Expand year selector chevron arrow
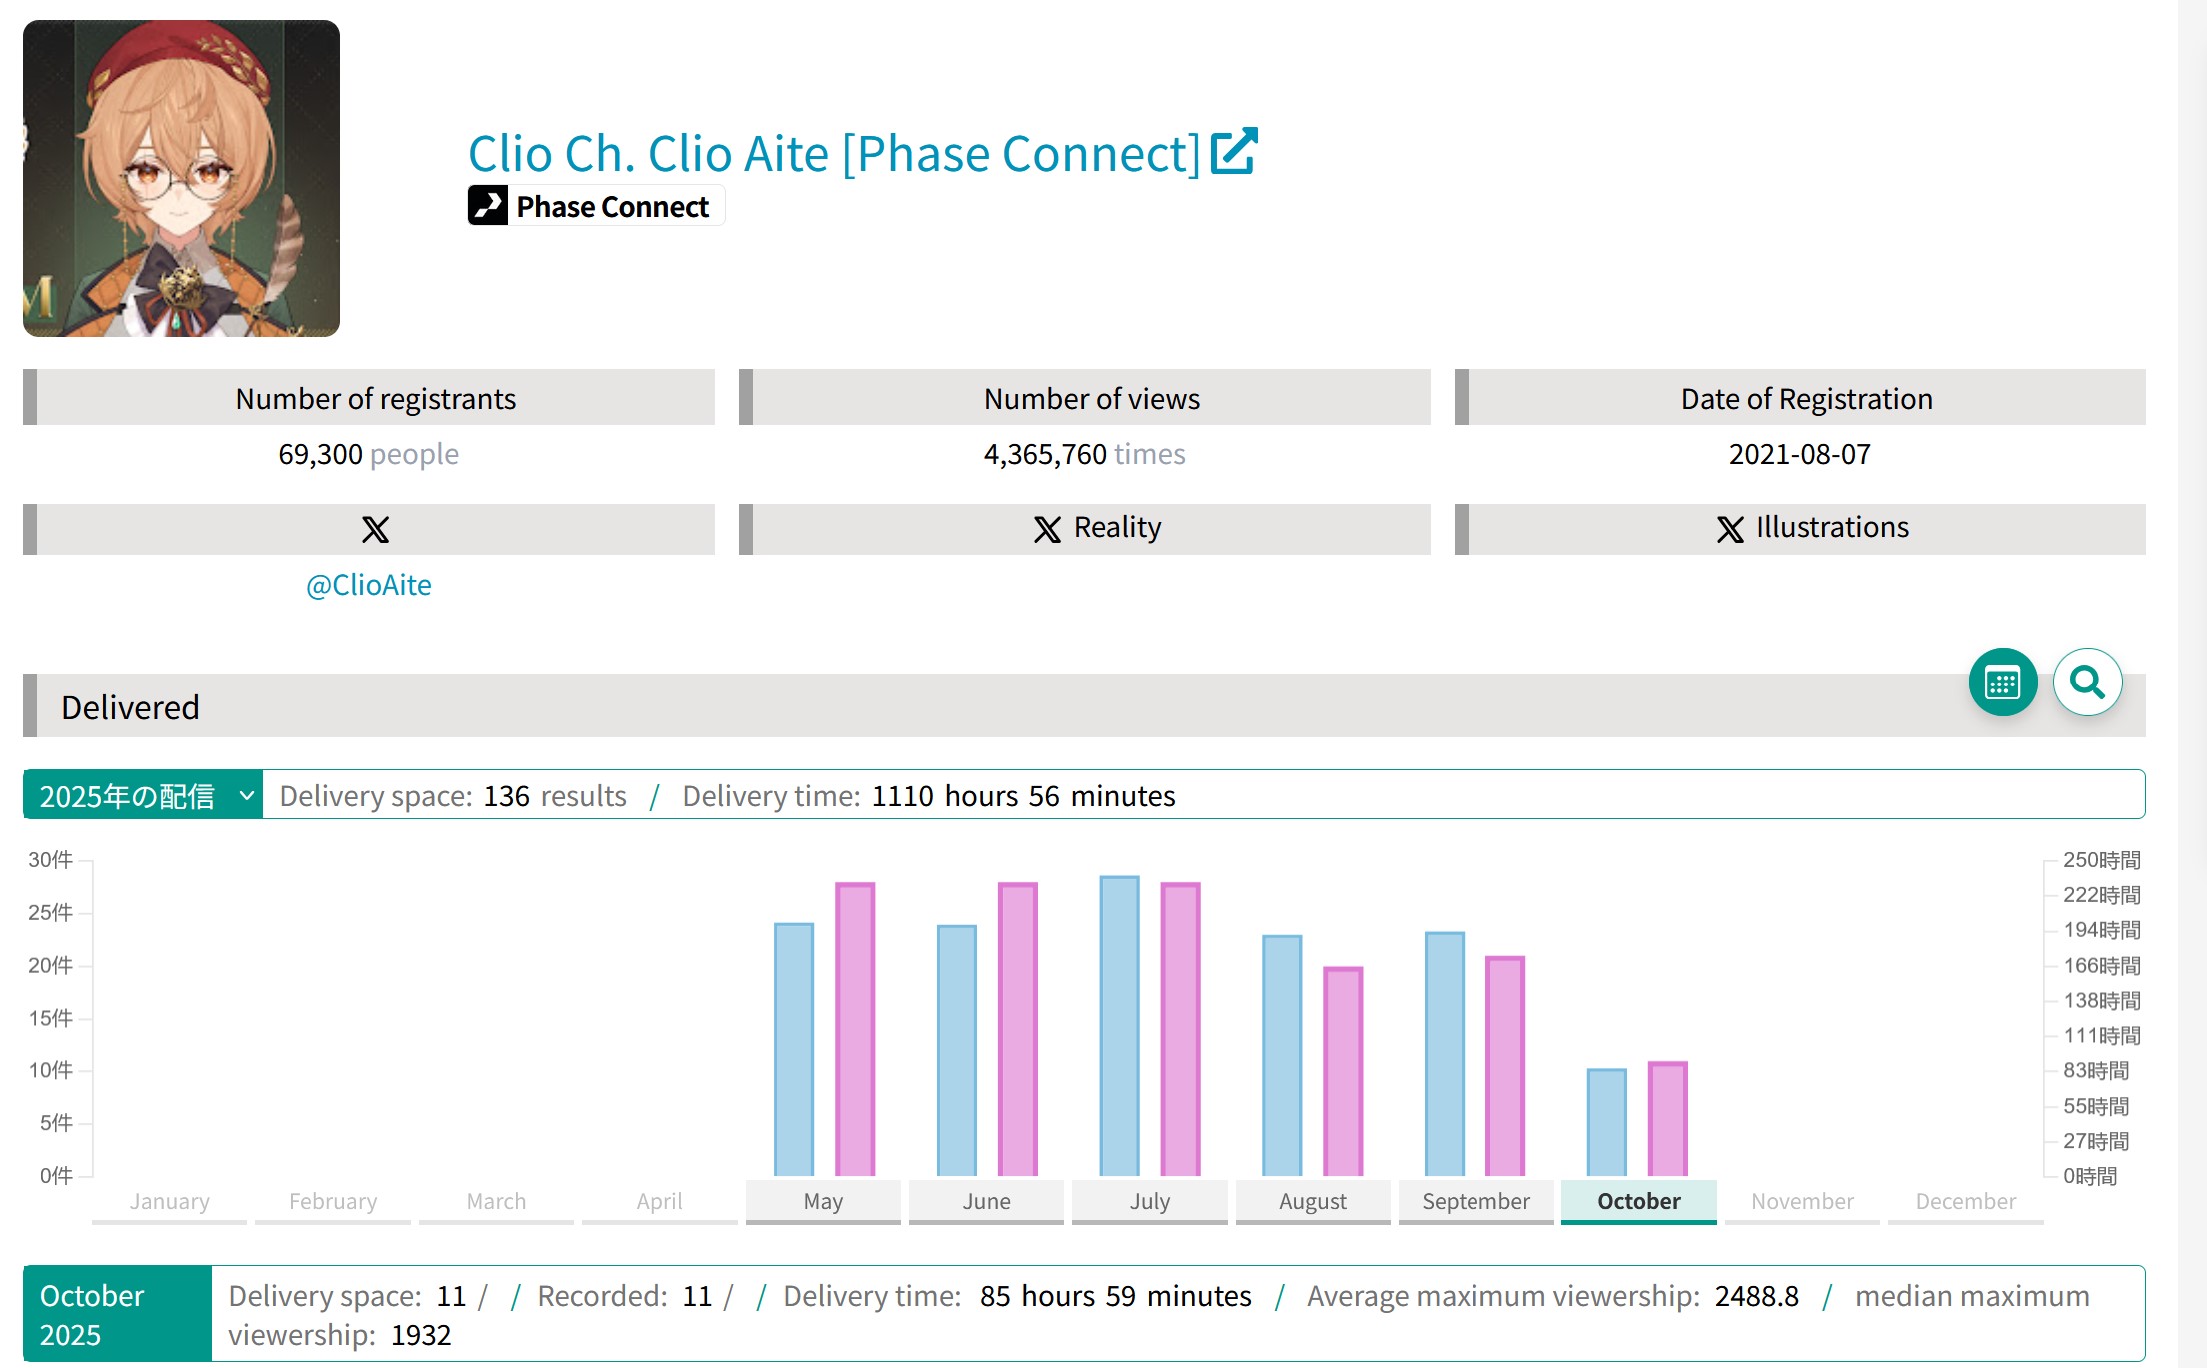Image resolution: width=2207 pixels, height=1368 pixels. [246, 796]
